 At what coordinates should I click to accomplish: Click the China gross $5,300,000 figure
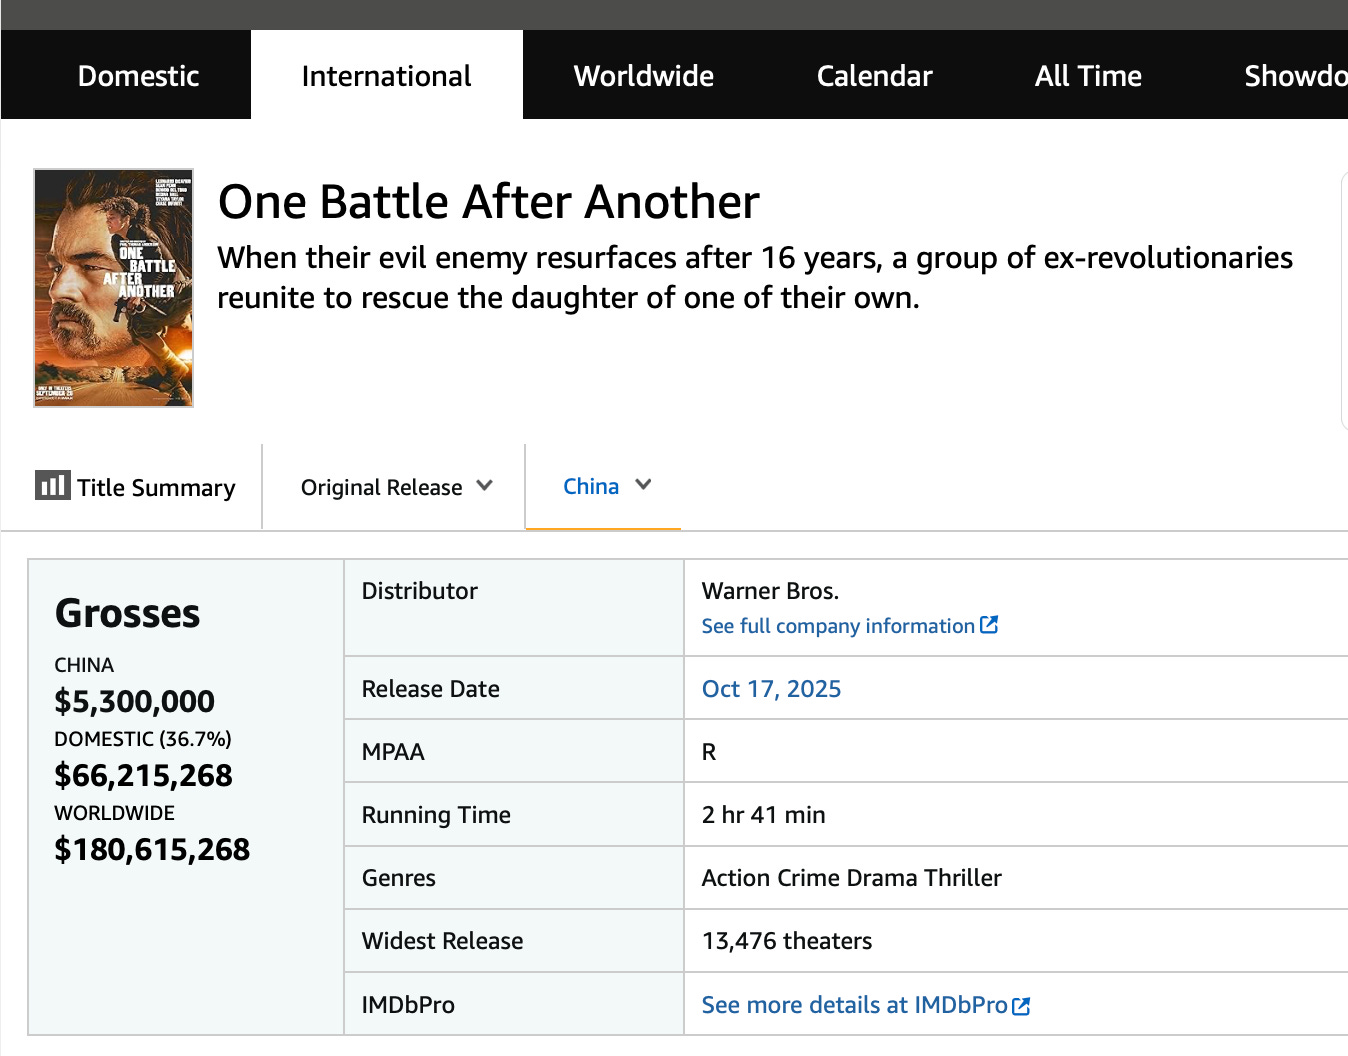(x=134, y=701)
